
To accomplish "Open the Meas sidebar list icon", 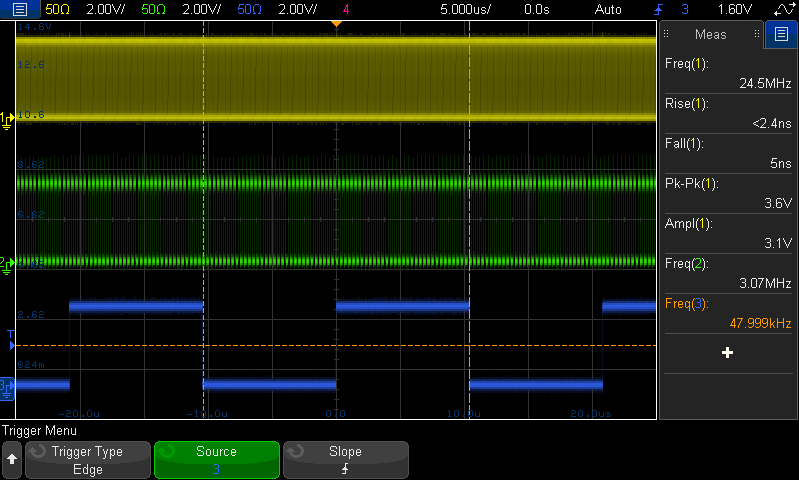I will pyautogui.click(x=781, y=34).
